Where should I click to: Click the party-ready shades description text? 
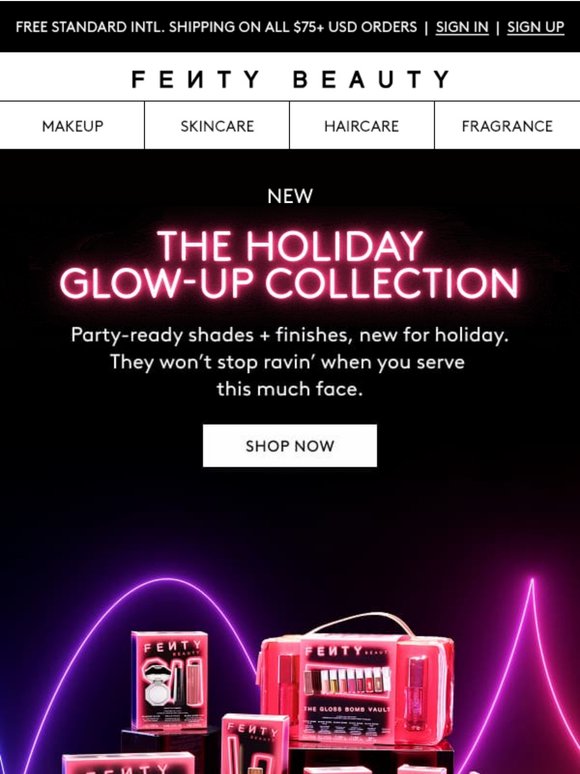click(x=290, y=362)
